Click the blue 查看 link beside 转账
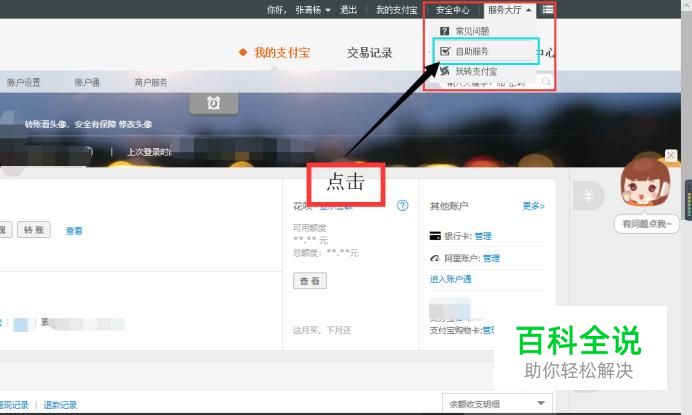The image size is (692, 415). pyautogui.click(x=74, y=230)
